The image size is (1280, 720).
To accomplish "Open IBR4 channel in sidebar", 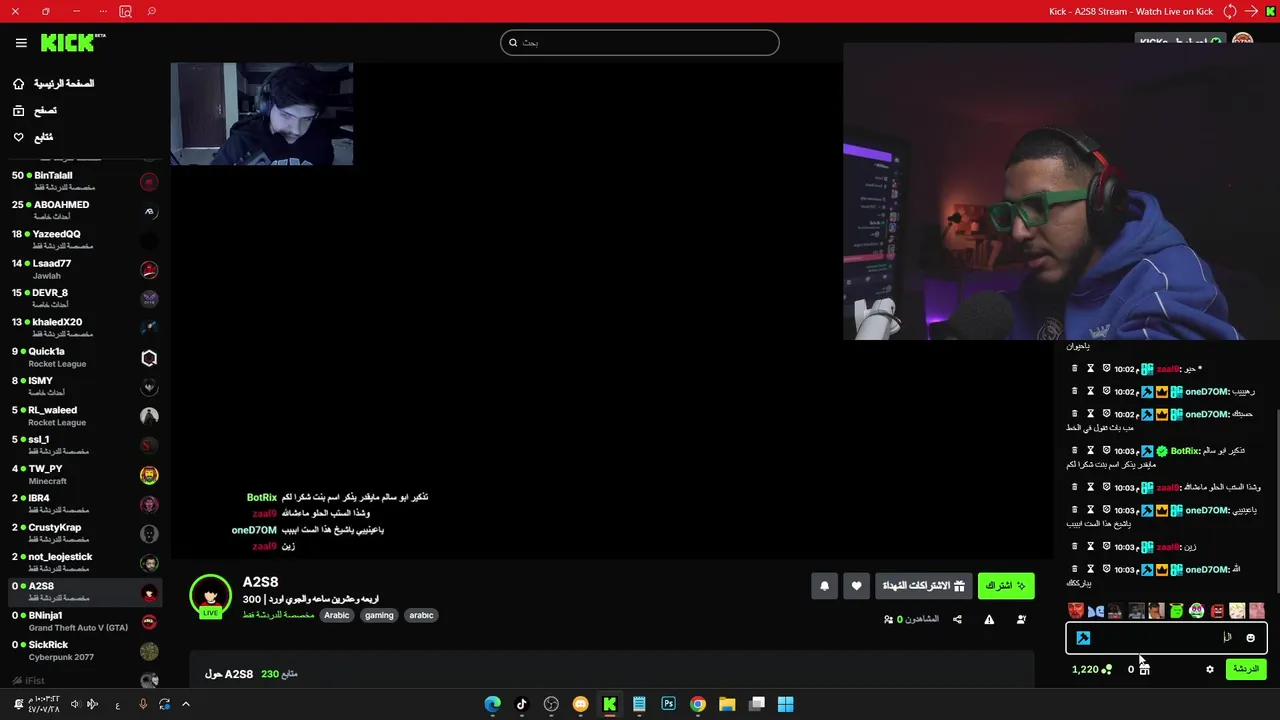I will click(84, 504).
